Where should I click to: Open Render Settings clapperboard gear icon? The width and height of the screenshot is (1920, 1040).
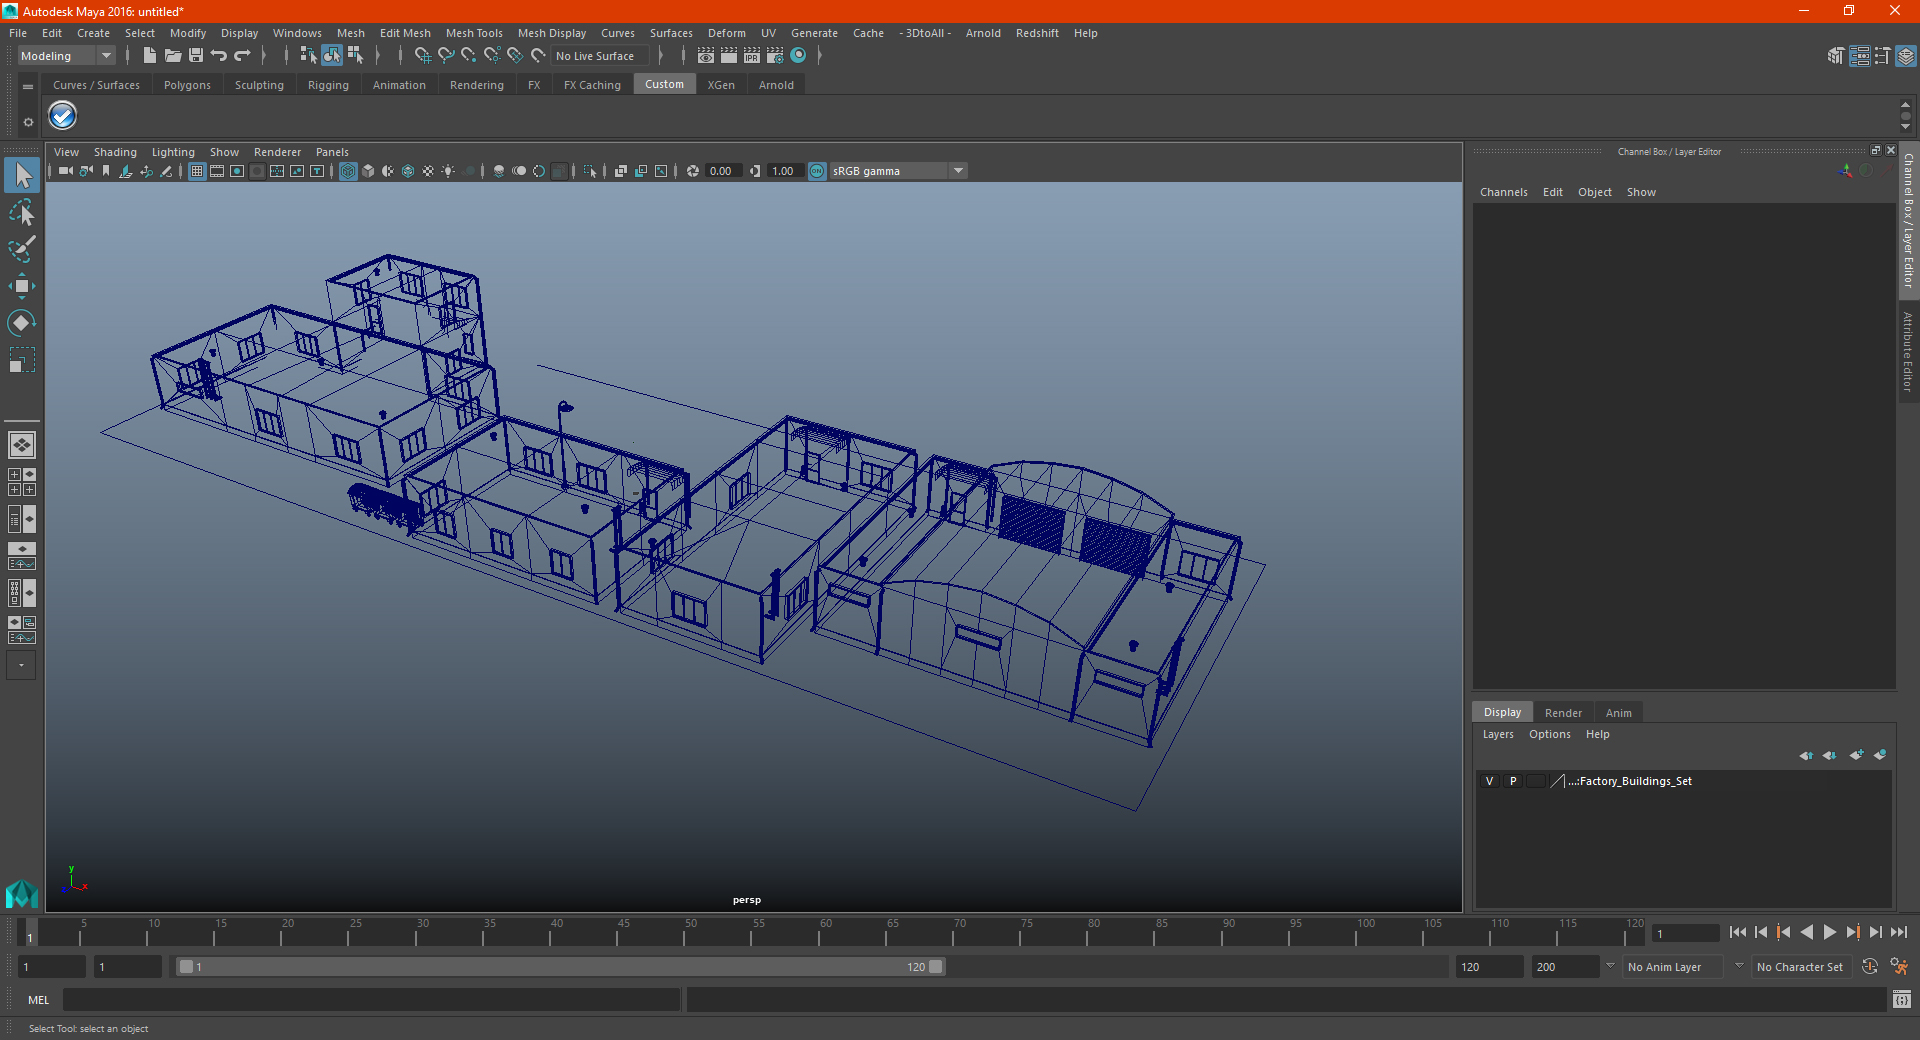(775, 56)
